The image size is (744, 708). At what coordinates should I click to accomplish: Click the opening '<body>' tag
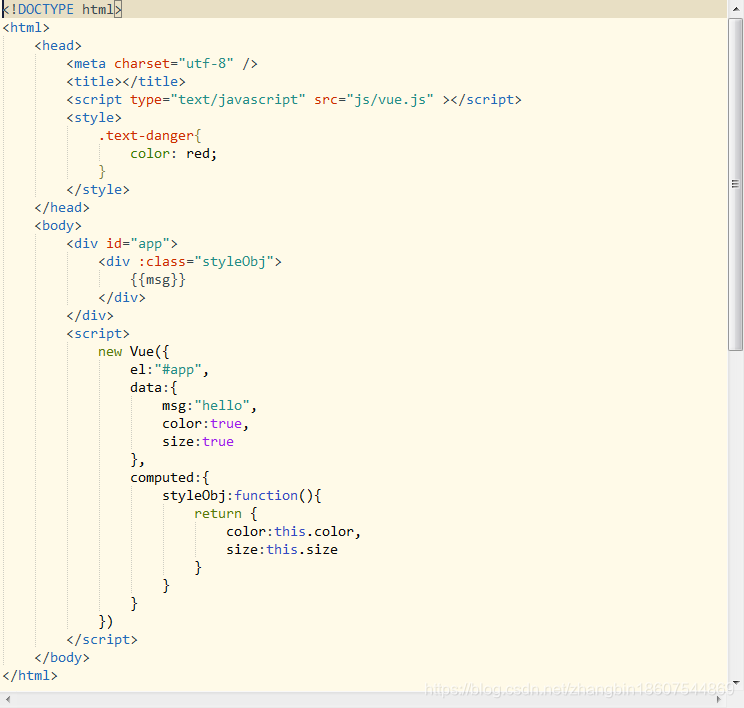click(58, 226)
